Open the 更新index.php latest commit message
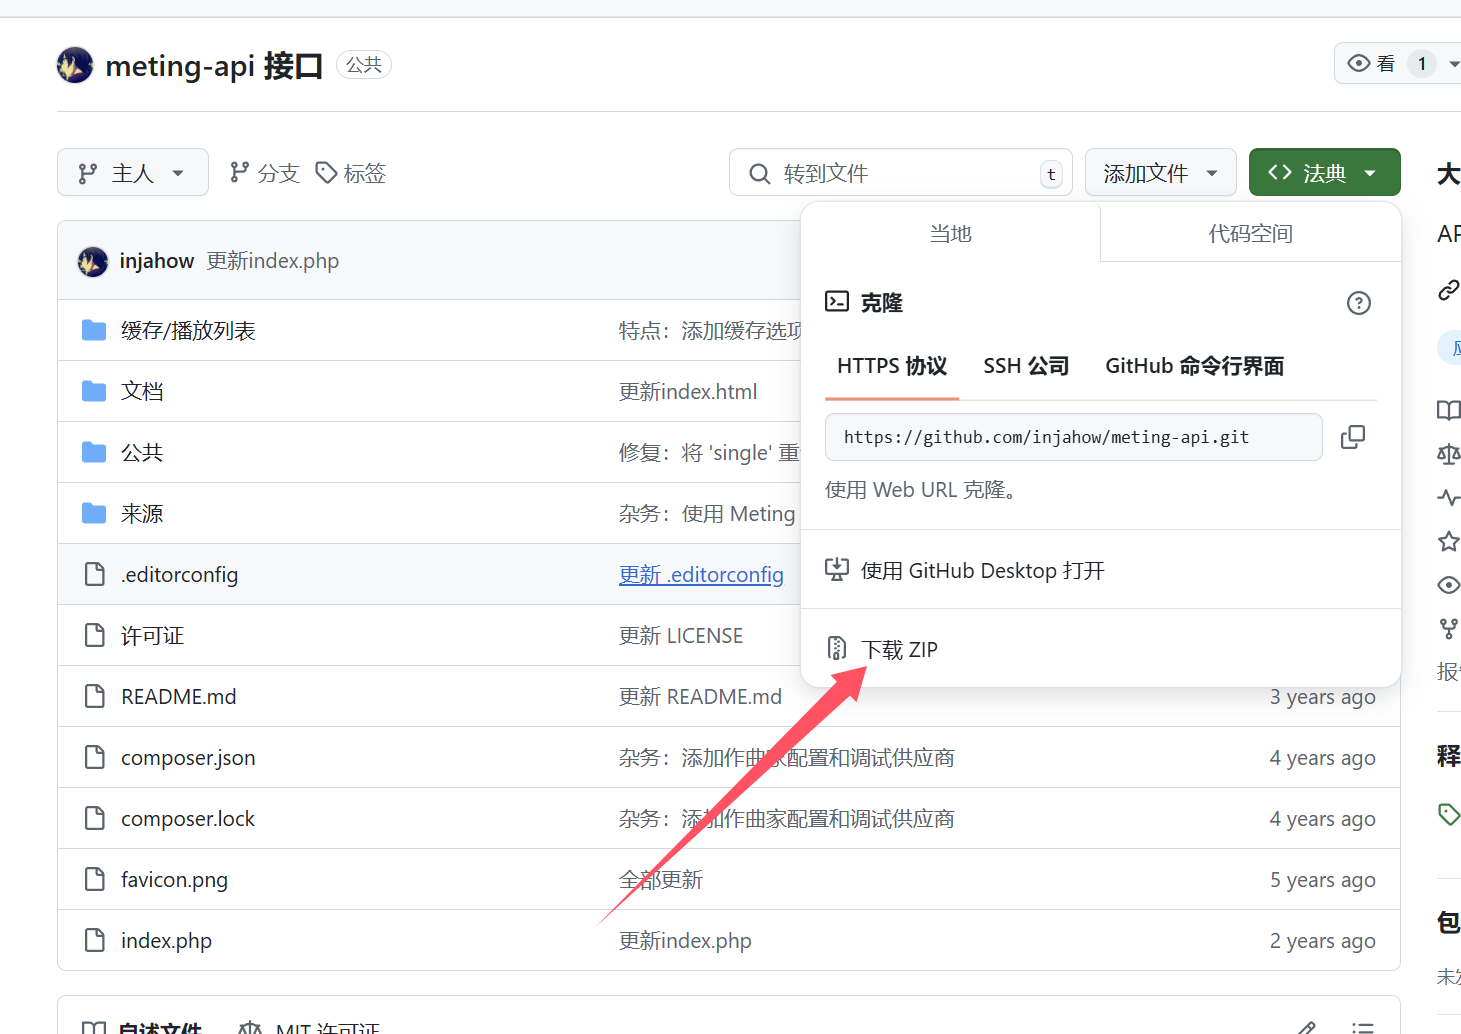 click(x=273, y=261)
